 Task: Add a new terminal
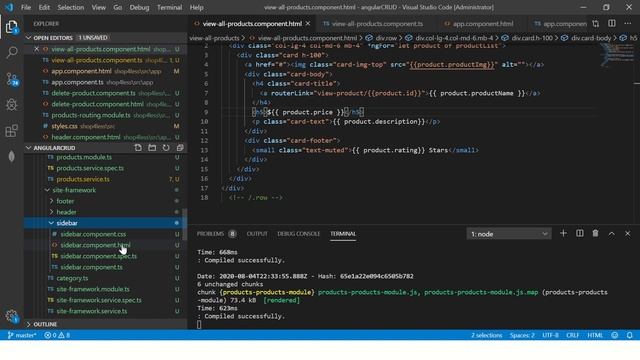click(x=563, y=233)
